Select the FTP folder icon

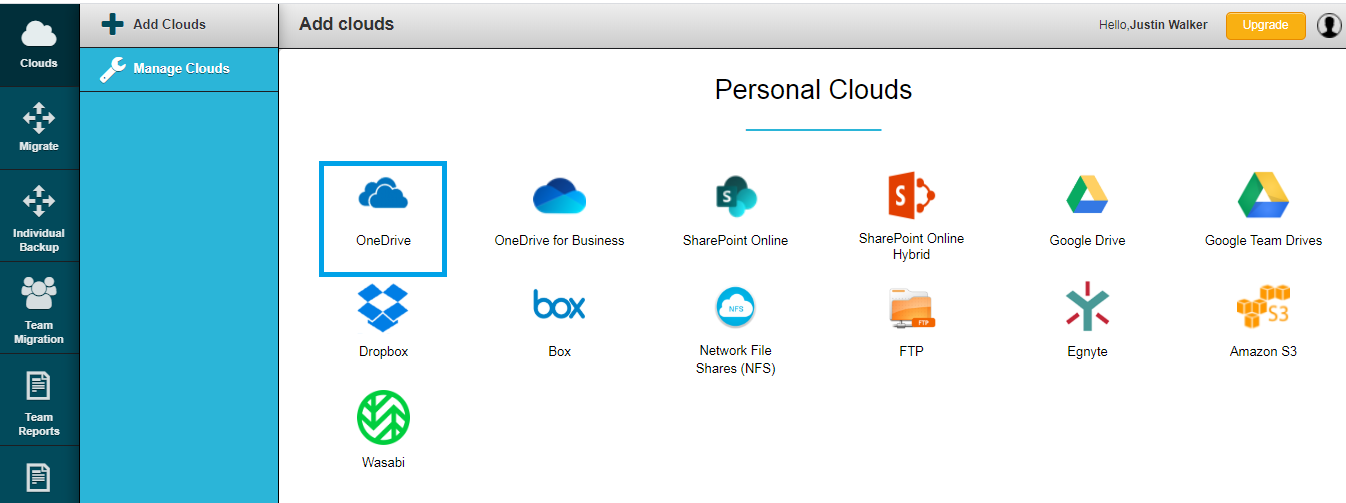click(911, 308)
